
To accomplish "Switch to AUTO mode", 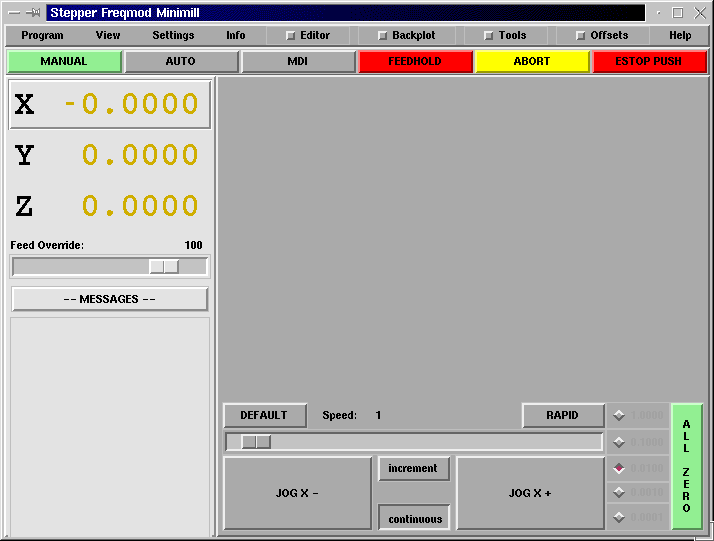I will pyautogui.click(x=181, y=61).
